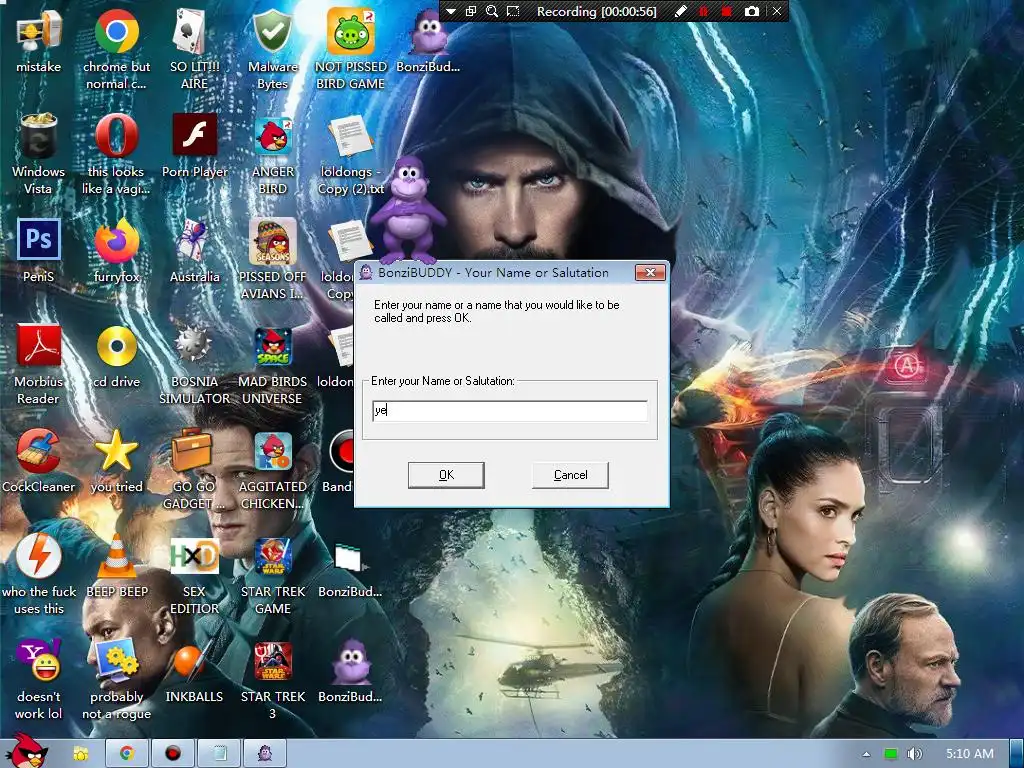Take a screenshot with the camera icon
The width and height of the screenshot is (1024, 768).
pyautogui.click(x=752, y=11)
